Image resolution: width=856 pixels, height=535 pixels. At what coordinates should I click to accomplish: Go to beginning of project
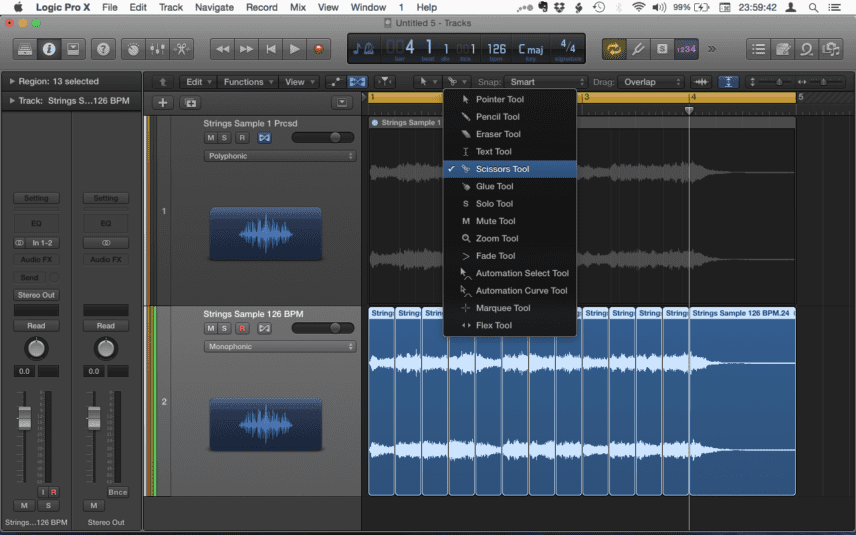pyautogui.click(x=270, y=49)
